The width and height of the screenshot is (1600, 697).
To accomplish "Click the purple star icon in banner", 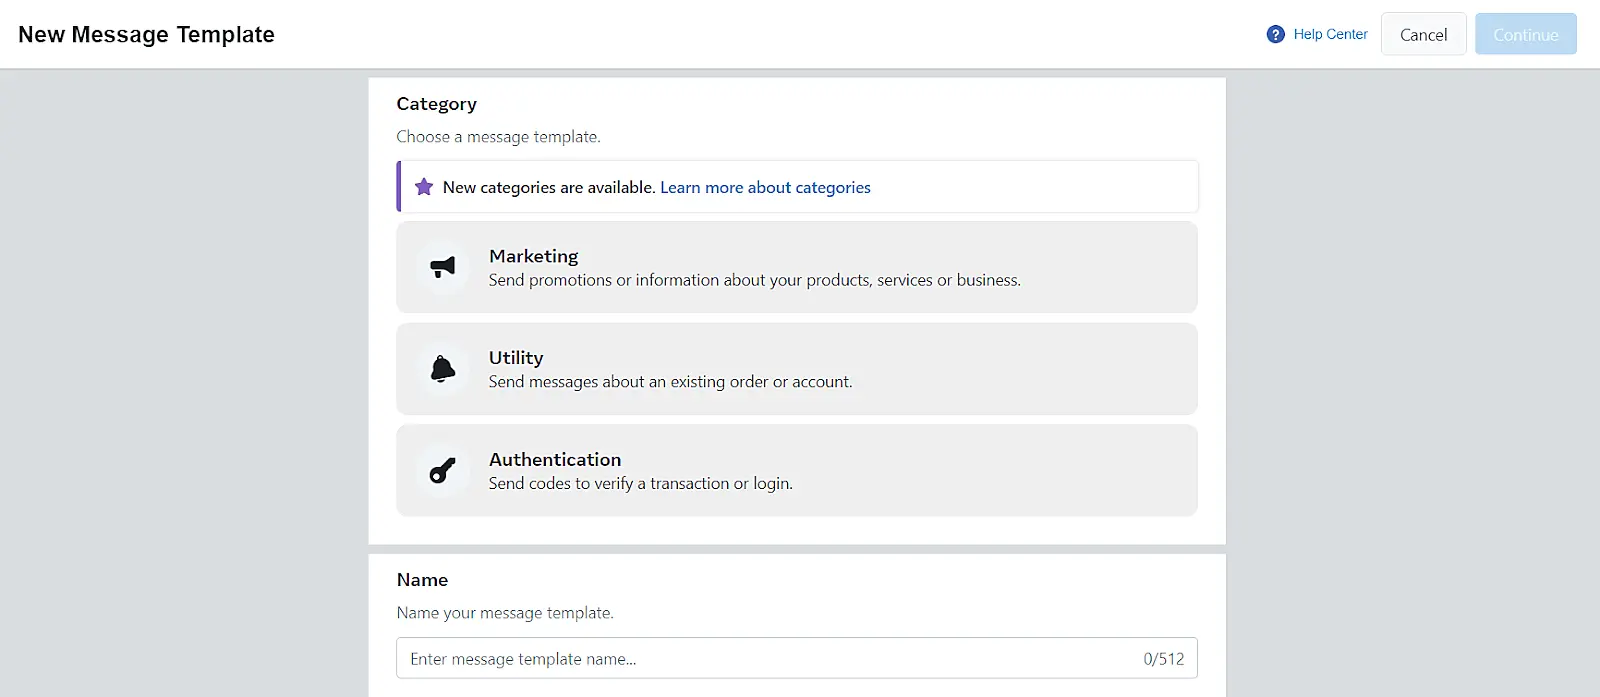I will (x=424, y=187).
